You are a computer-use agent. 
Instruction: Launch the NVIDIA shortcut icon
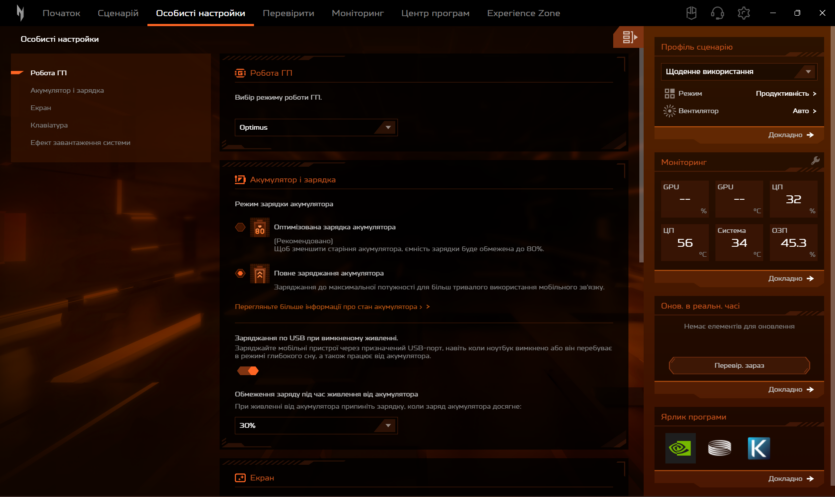coord(680,448)
